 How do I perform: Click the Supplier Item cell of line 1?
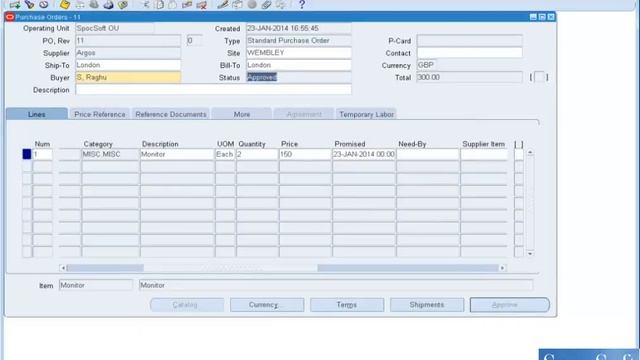tap(484, 154)
